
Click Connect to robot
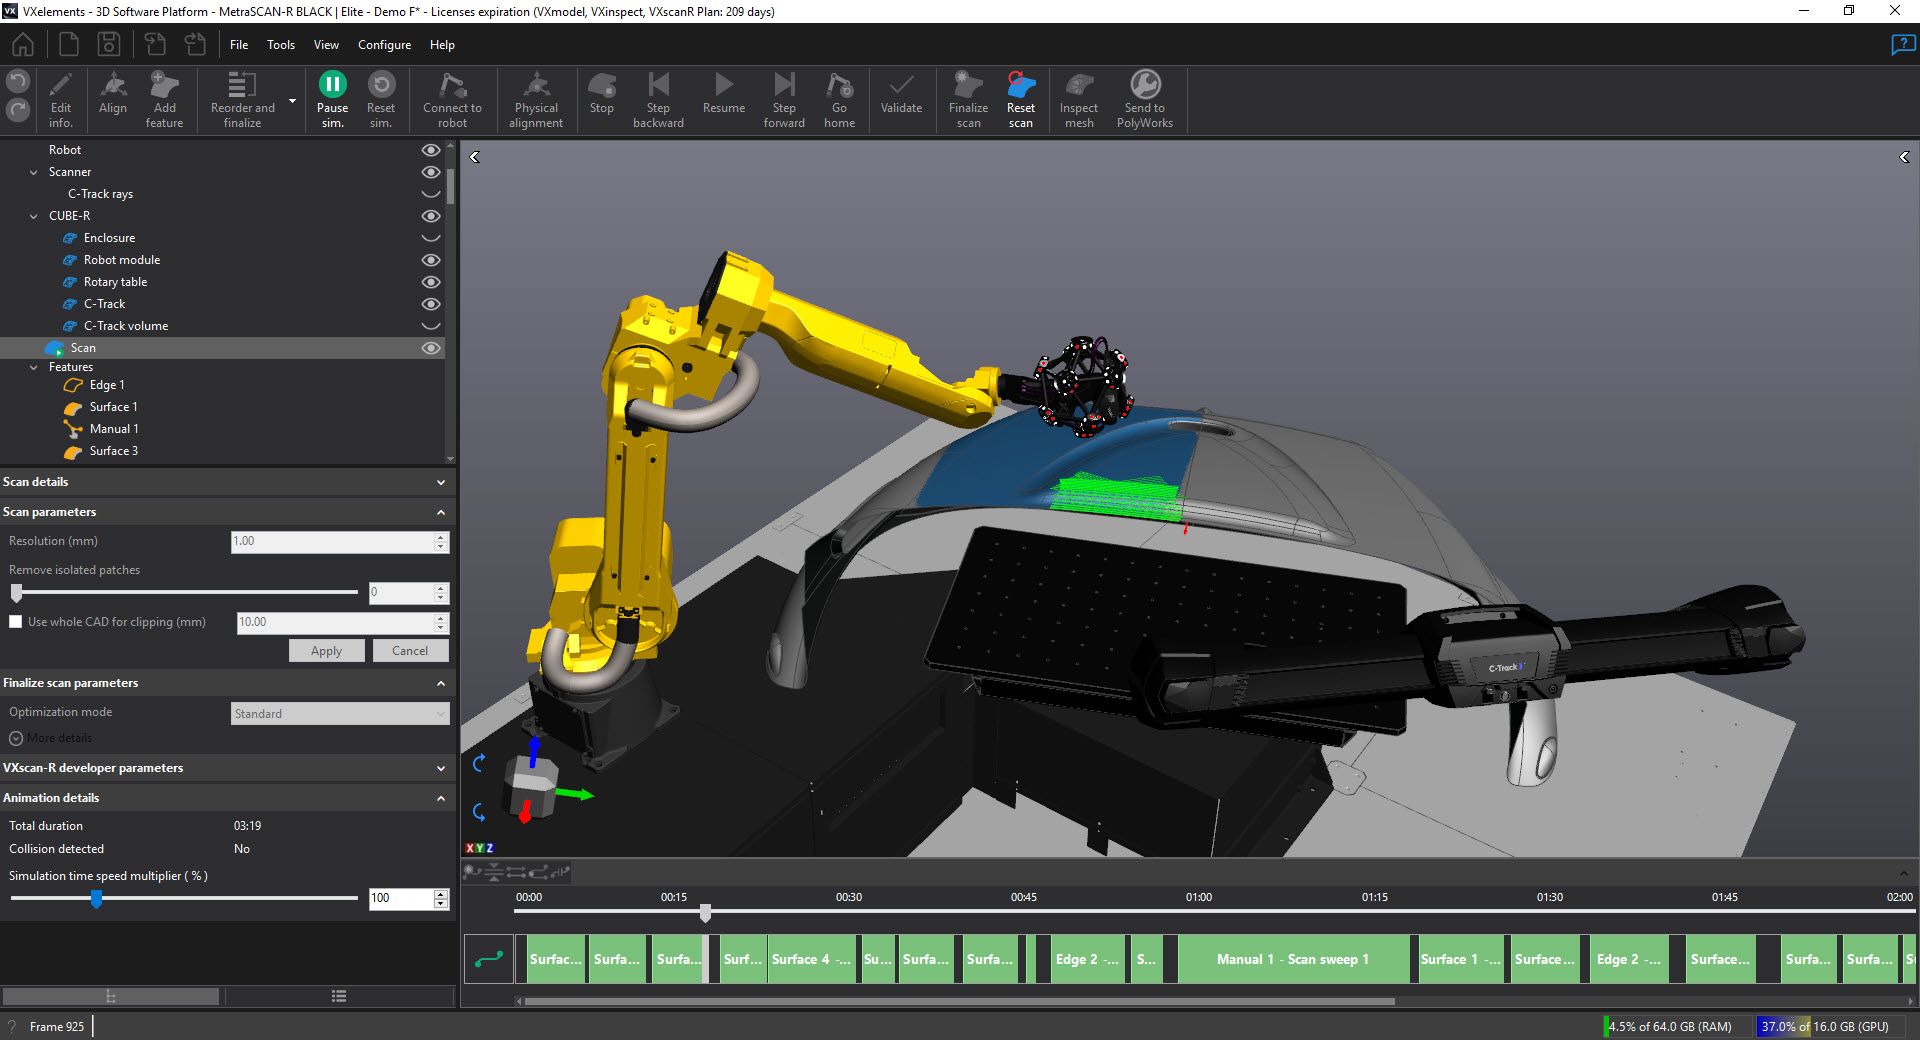point(452,100)
